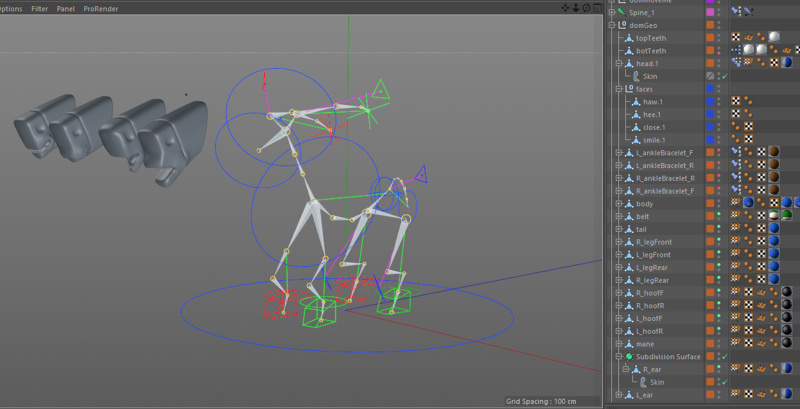This screenshot has width=800, height=409.
Task: Click the blue layer color swatch of faces
Action: coord(710,89)
